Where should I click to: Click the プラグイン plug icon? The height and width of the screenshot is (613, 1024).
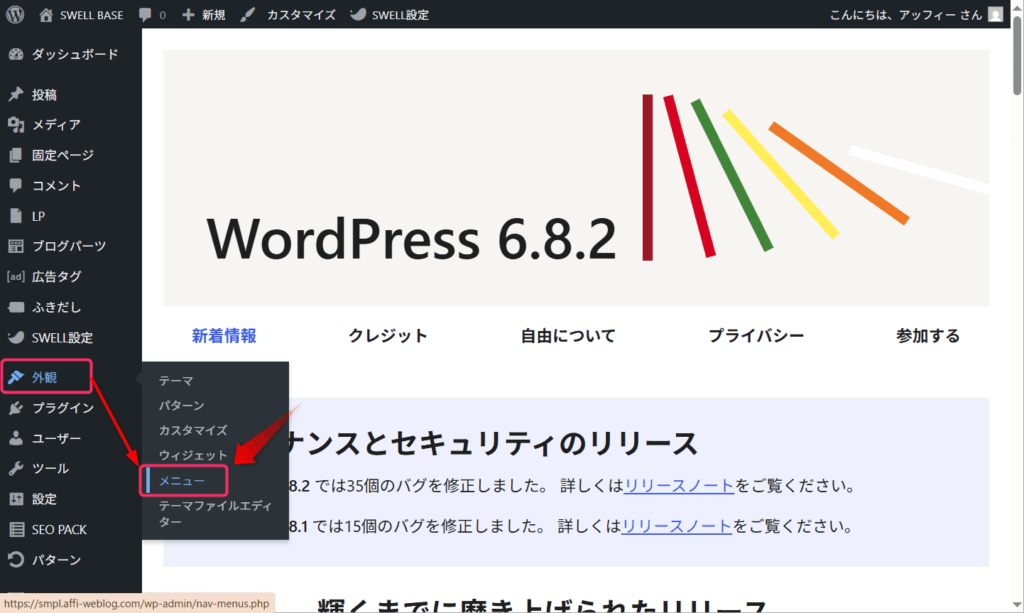click(x=16, y=408)
